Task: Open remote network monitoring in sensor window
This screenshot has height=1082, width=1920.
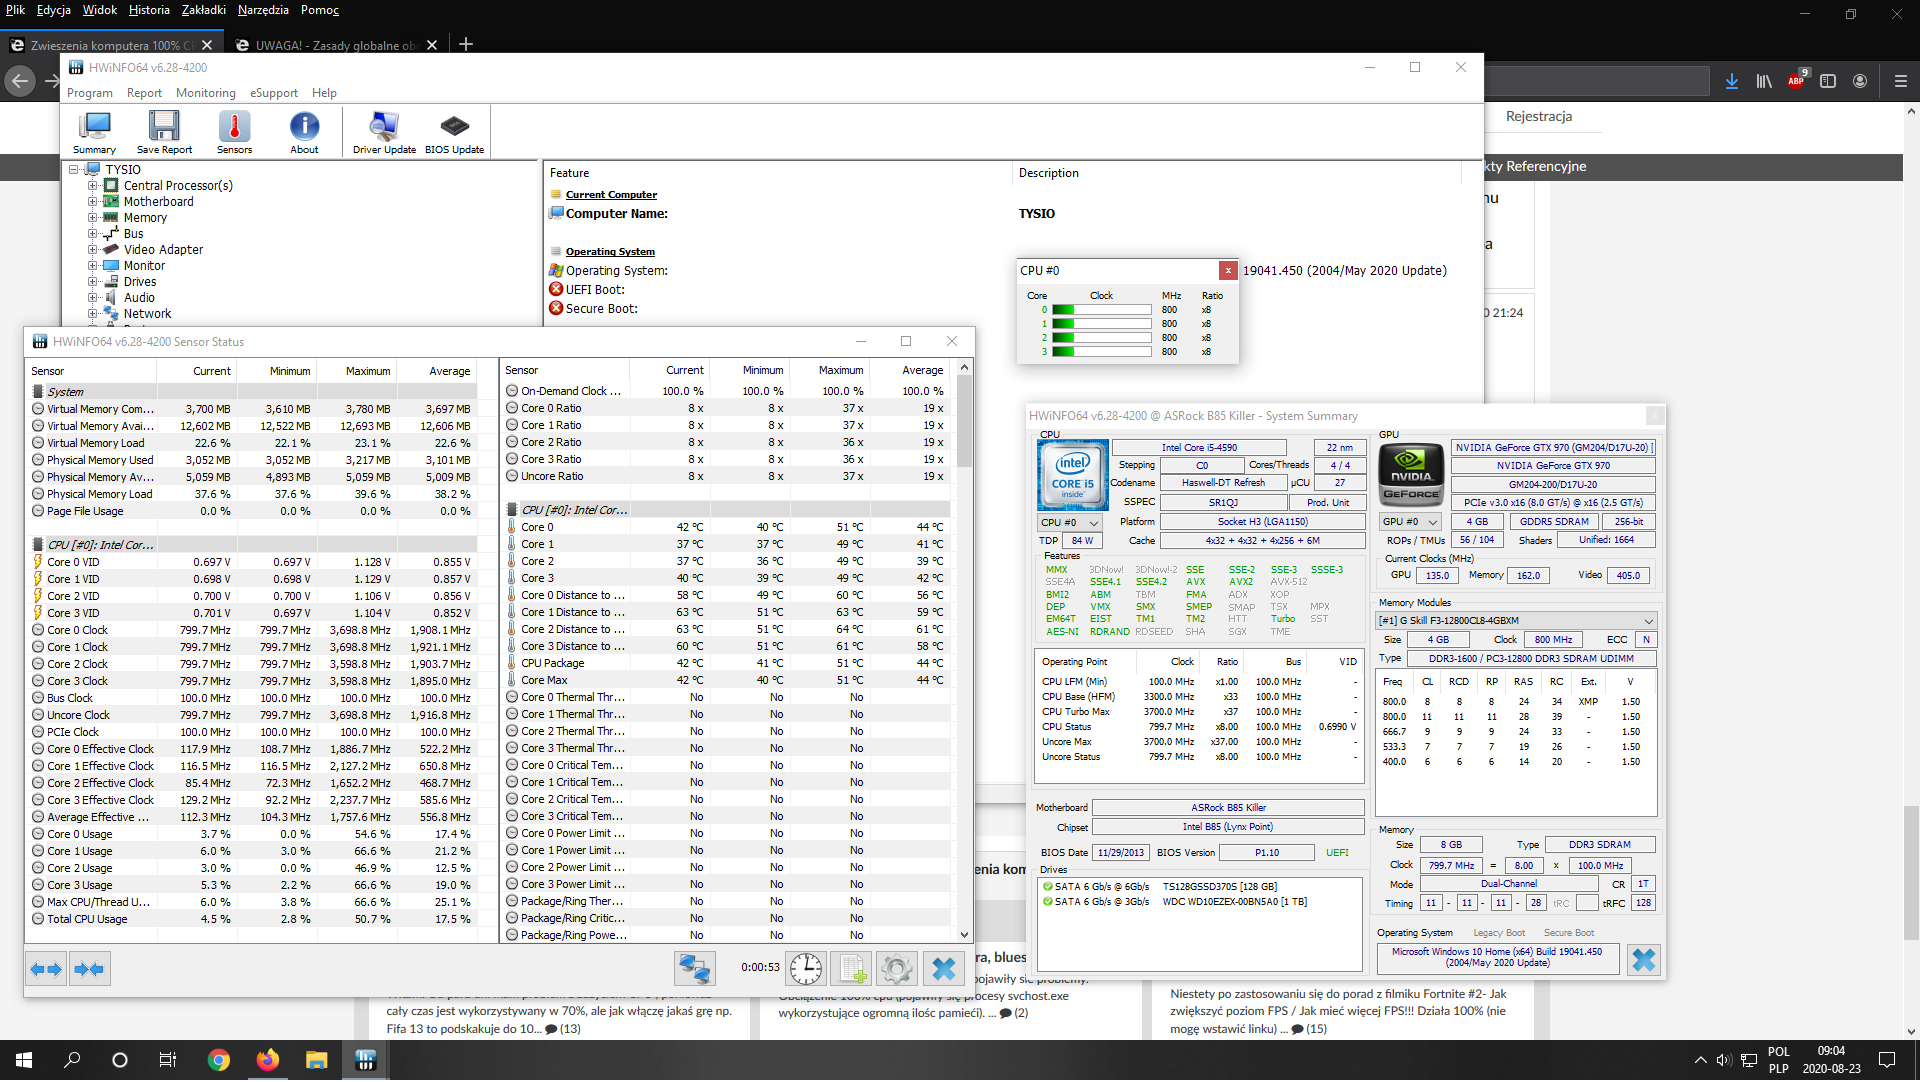Action: click(x=695, y=968)
